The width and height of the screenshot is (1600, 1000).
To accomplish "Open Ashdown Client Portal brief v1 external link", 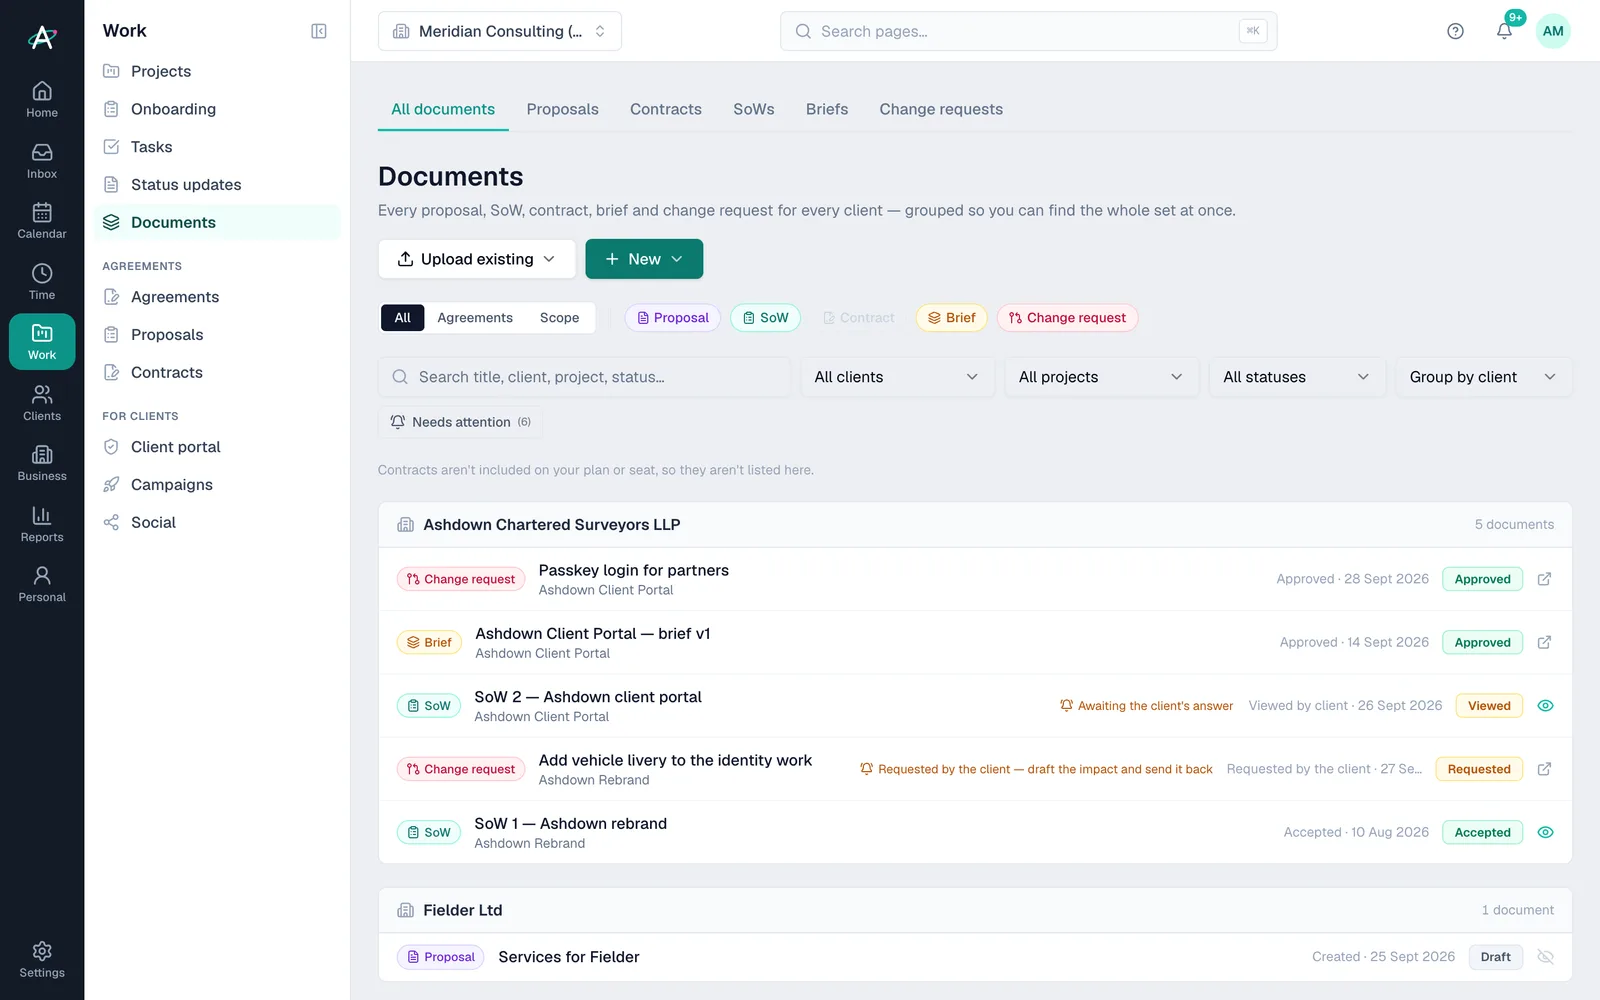I will pos(1545,642).
